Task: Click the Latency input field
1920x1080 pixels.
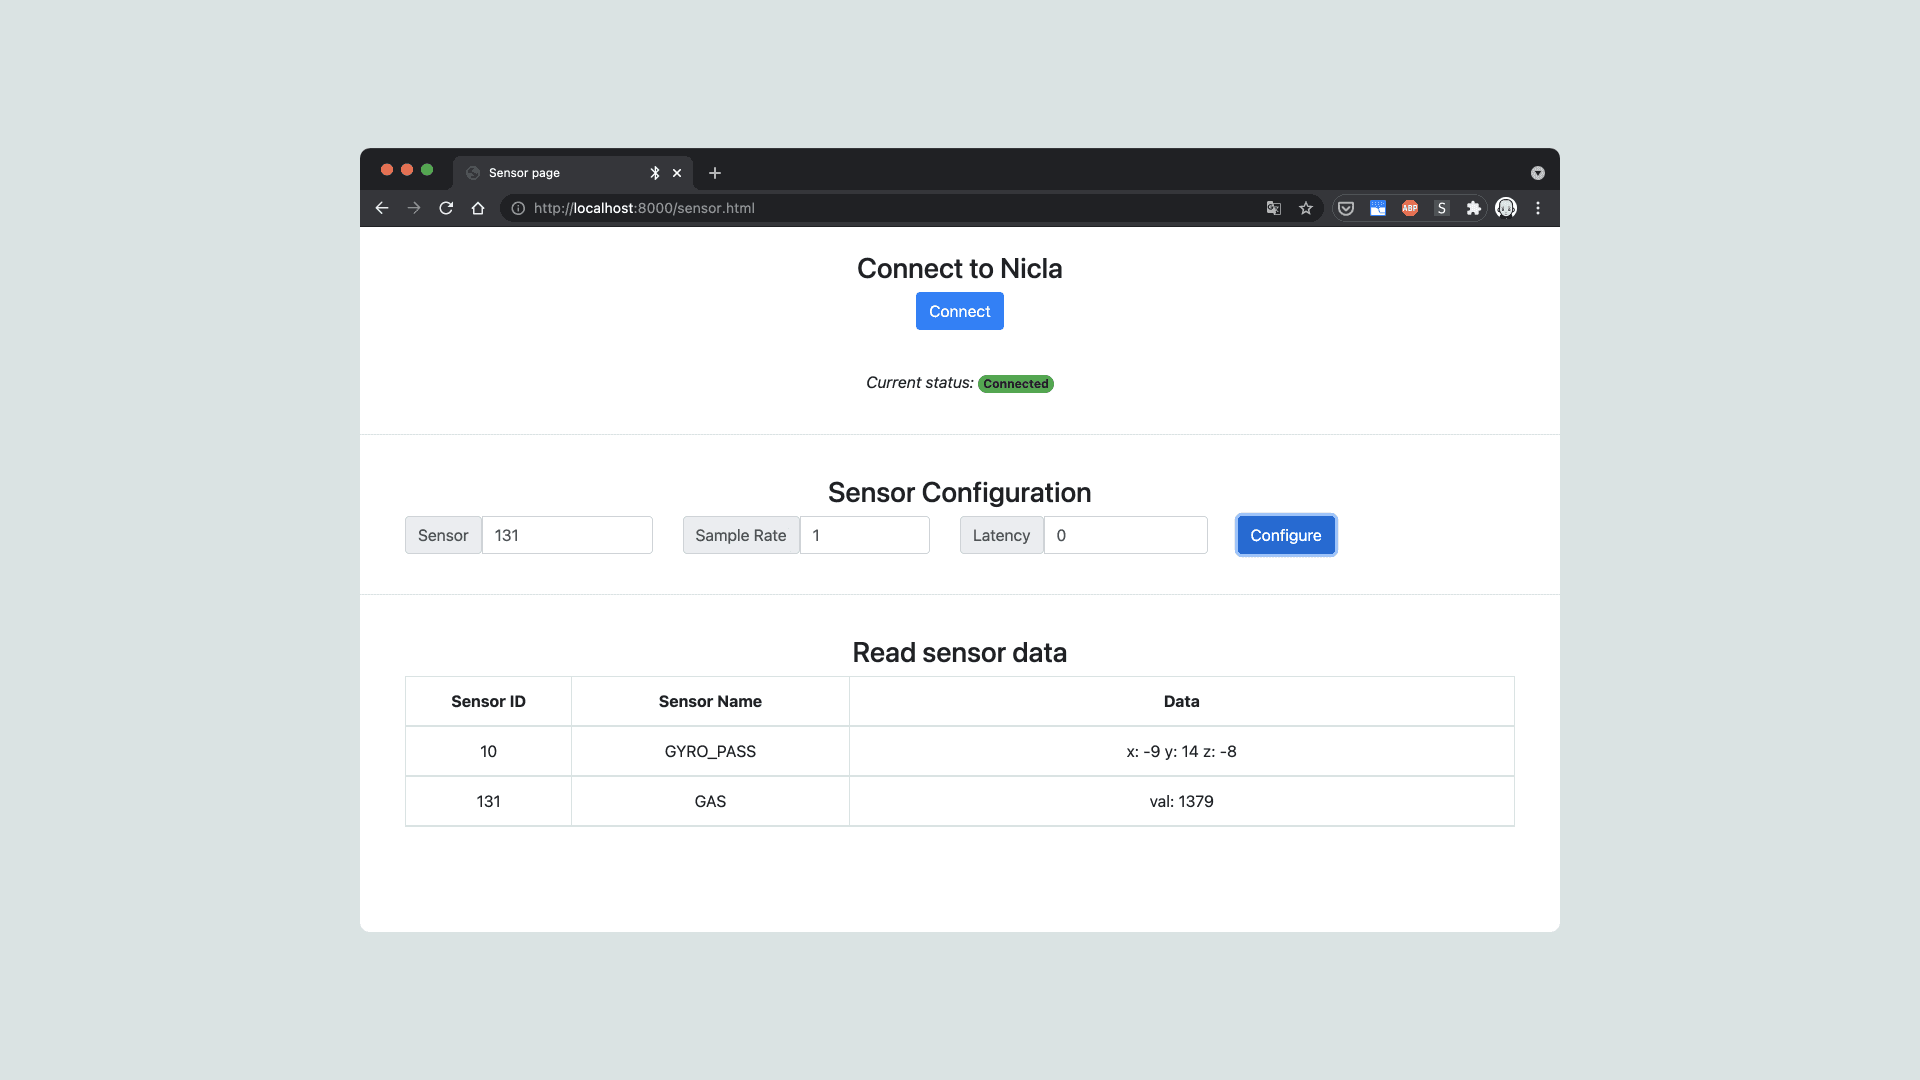Action: [1125, 535]
